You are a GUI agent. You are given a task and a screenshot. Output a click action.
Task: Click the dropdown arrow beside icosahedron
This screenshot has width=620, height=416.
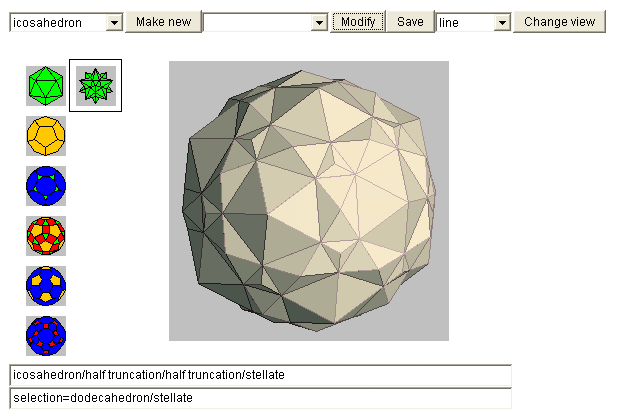click(x=113, y=22)
